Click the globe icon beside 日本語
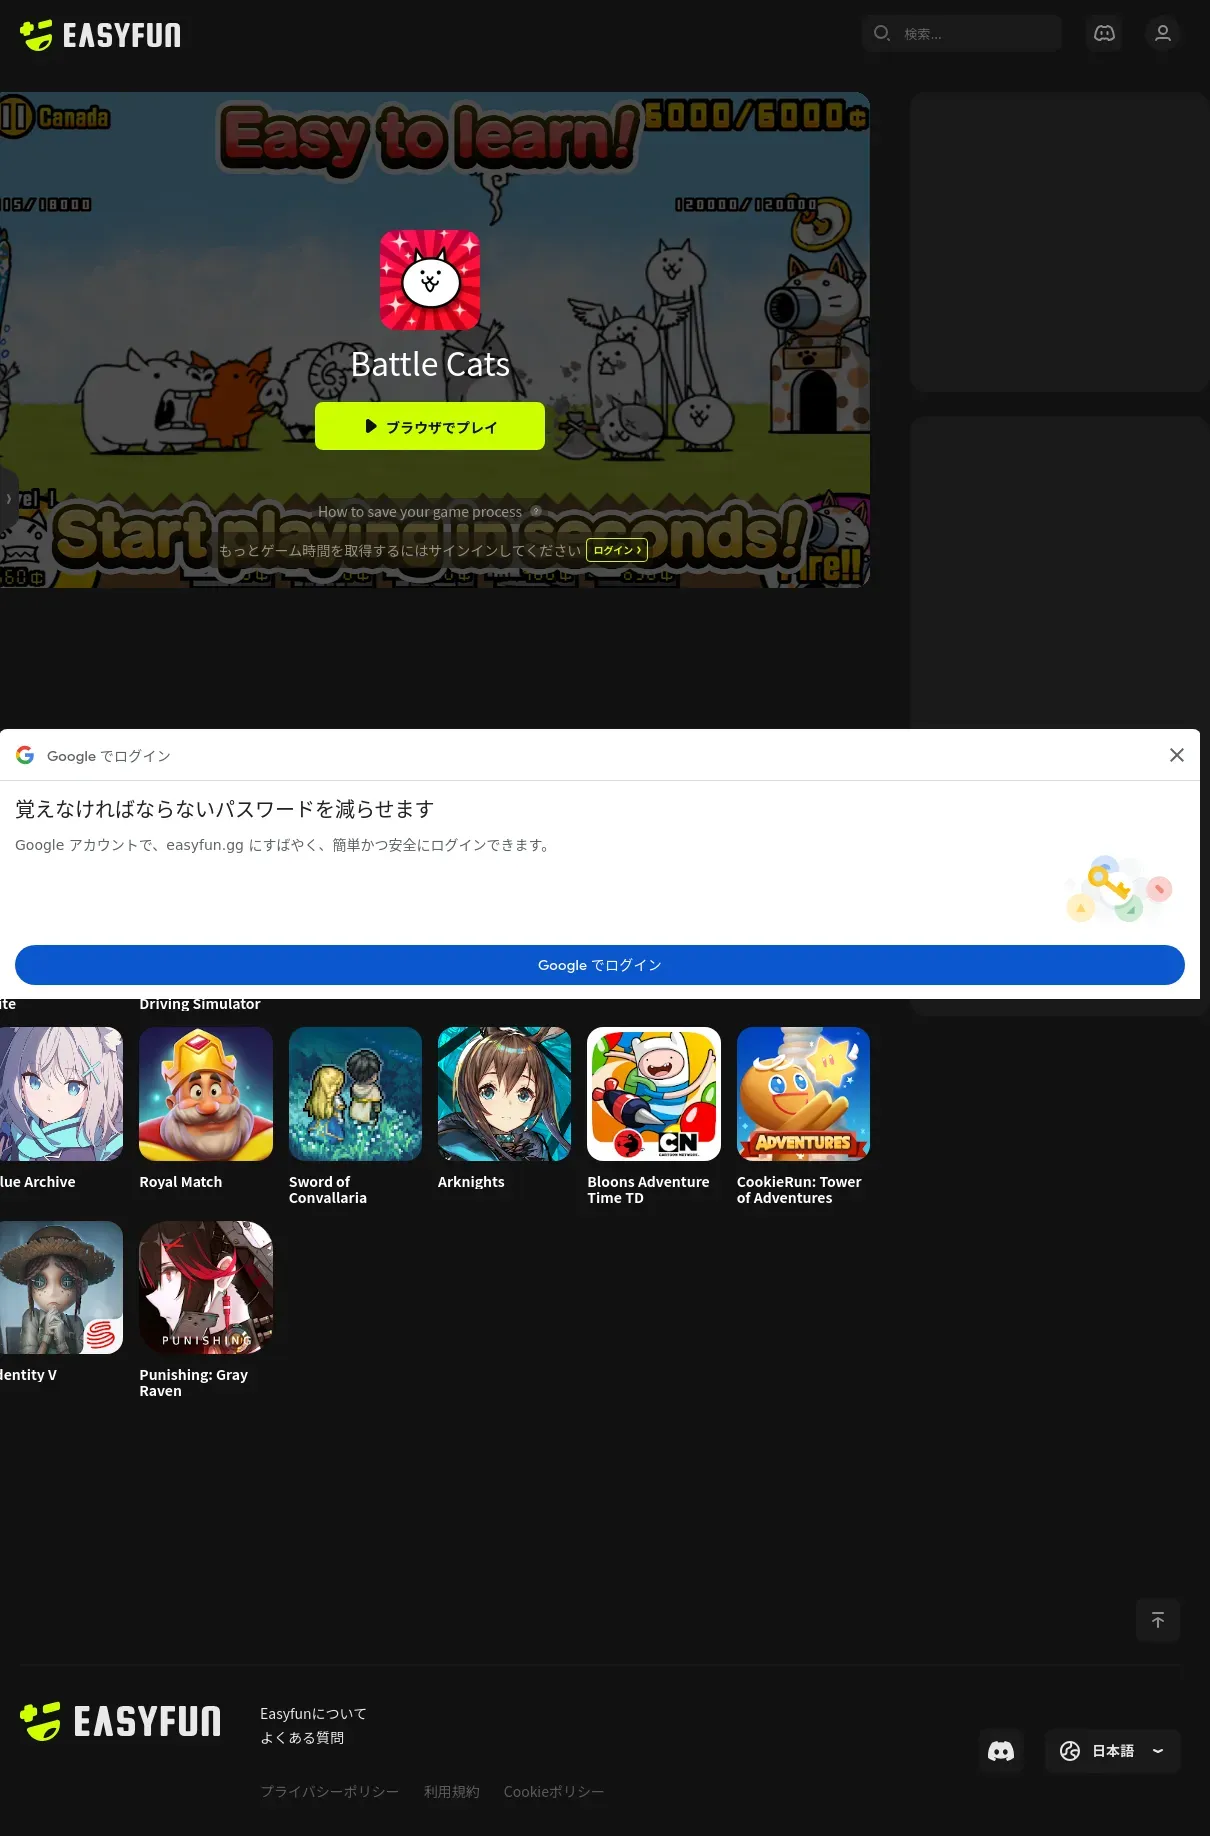 click(1070, 1751)
